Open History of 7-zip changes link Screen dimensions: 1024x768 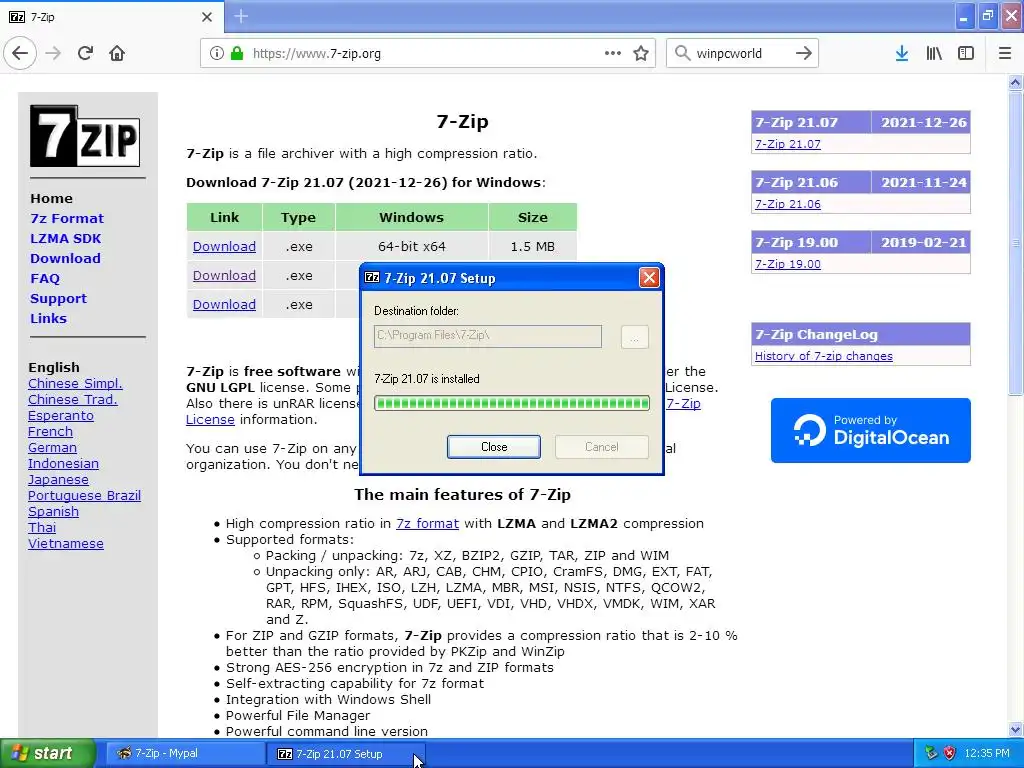824,356
